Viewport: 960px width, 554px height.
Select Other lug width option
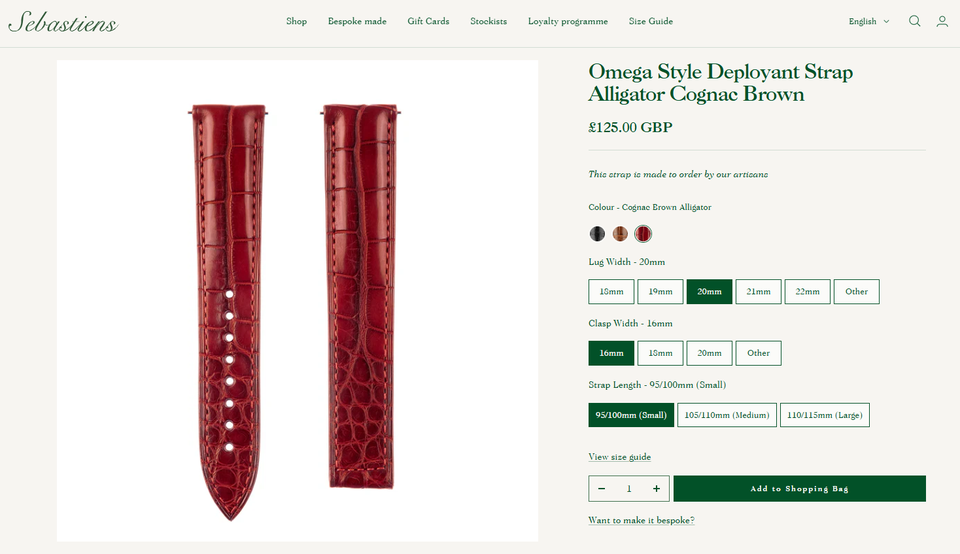(x=856, y=291)
